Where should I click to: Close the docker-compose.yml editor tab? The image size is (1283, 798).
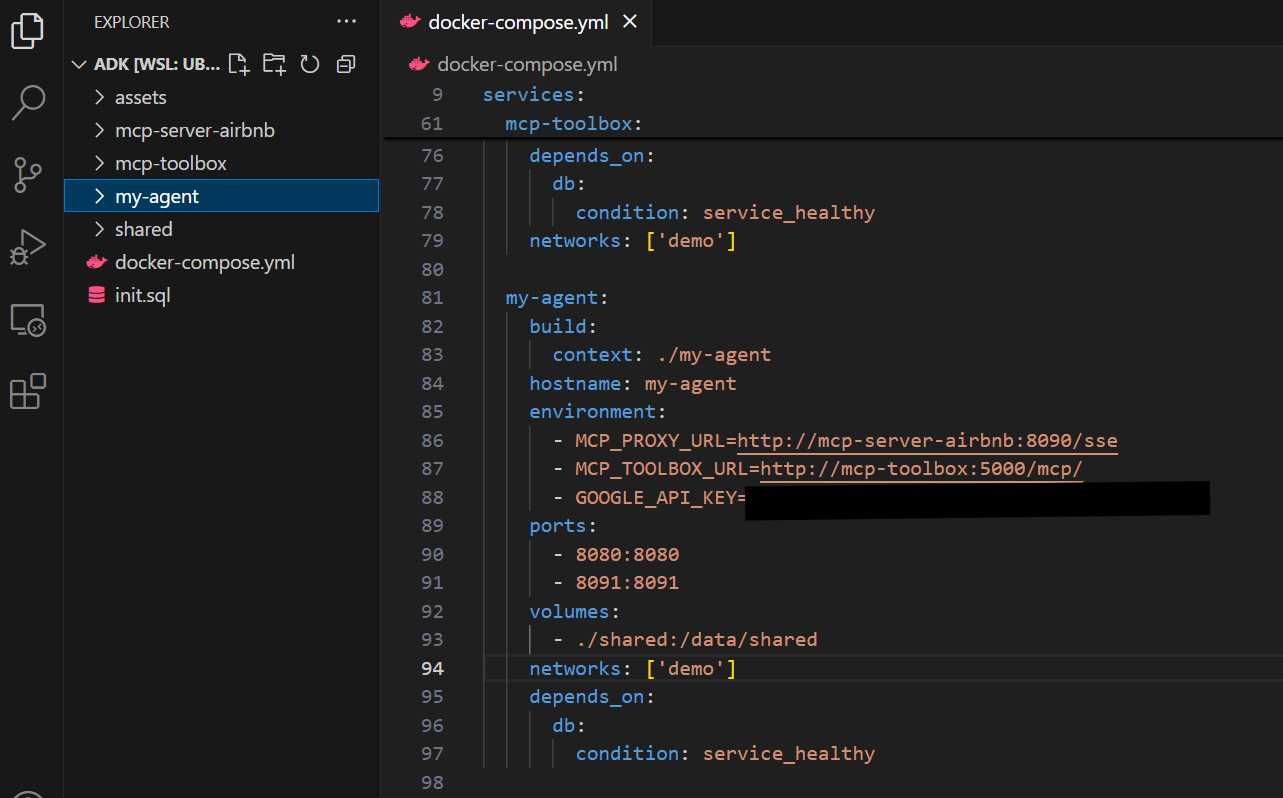point(629,22)
